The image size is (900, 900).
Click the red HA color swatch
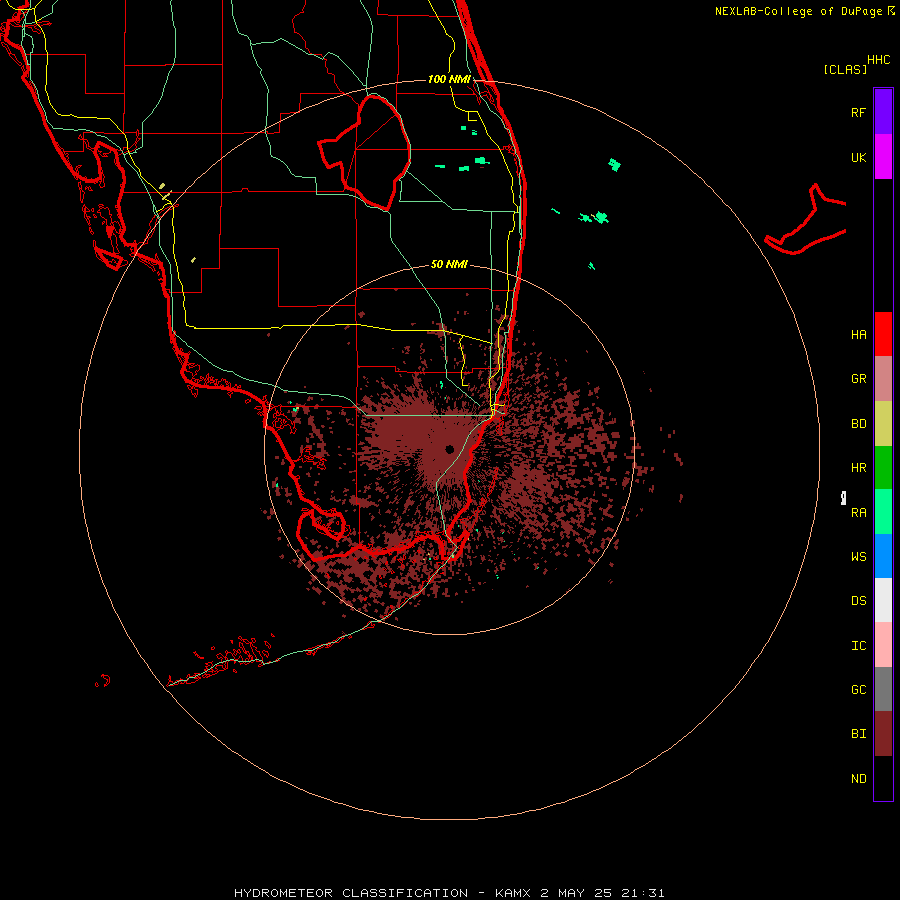pyautogui.click(x=883, y=334)
